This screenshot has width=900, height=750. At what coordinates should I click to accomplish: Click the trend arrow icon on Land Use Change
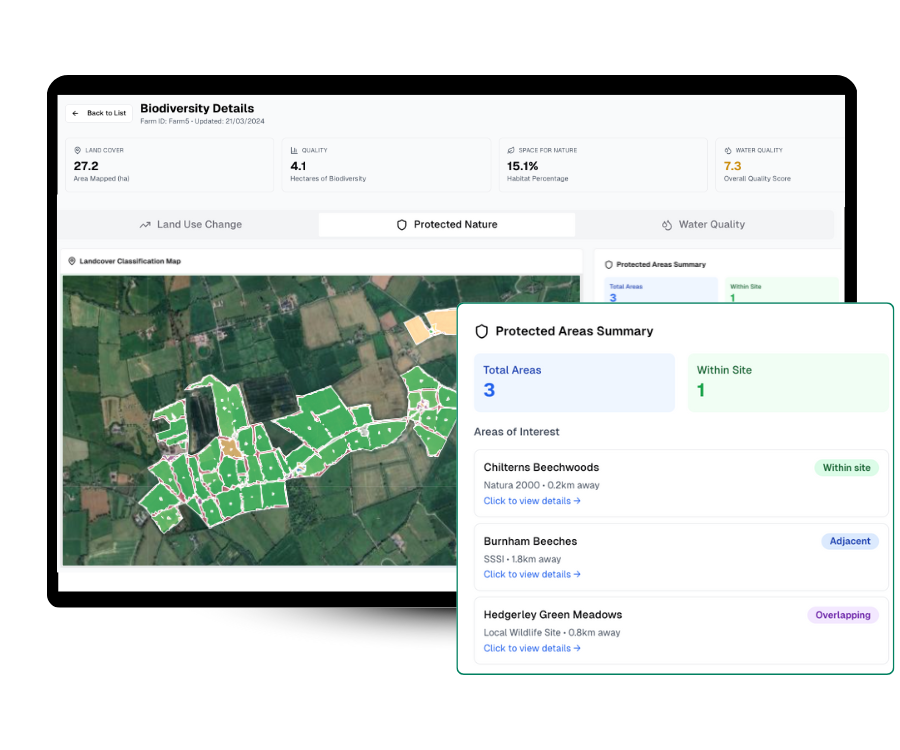(145, 225)
